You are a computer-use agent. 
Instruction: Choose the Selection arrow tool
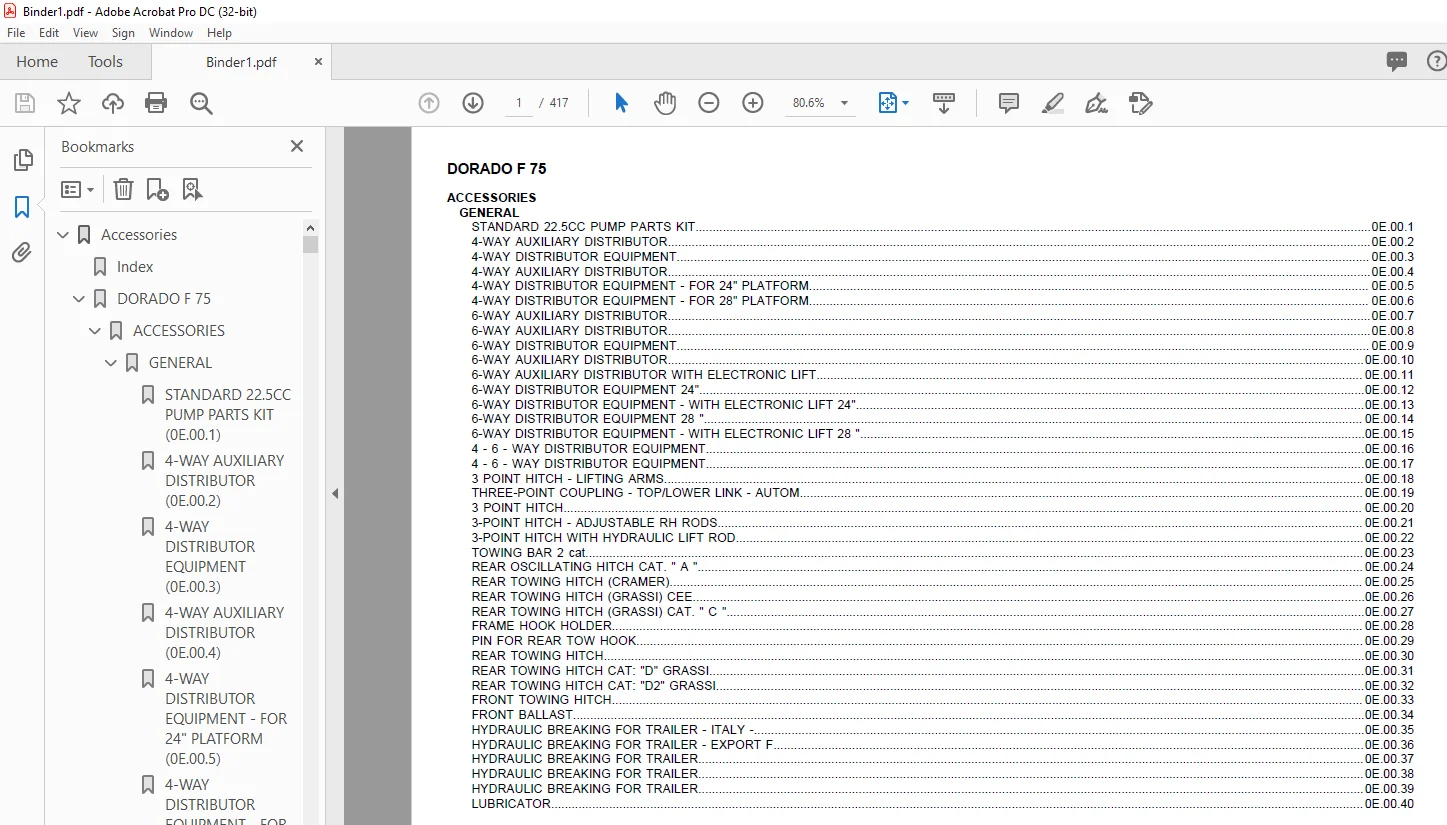pos(621,103)
